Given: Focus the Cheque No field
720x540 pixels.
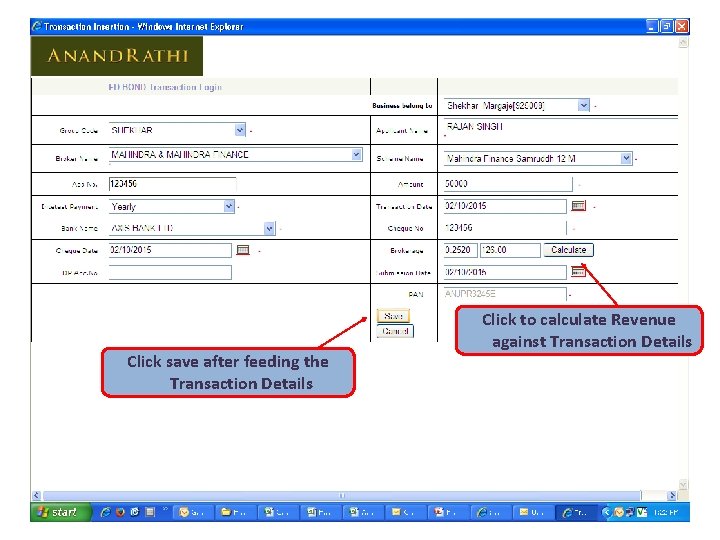Looking at the screenshot, I should click(x=505, y=228).
